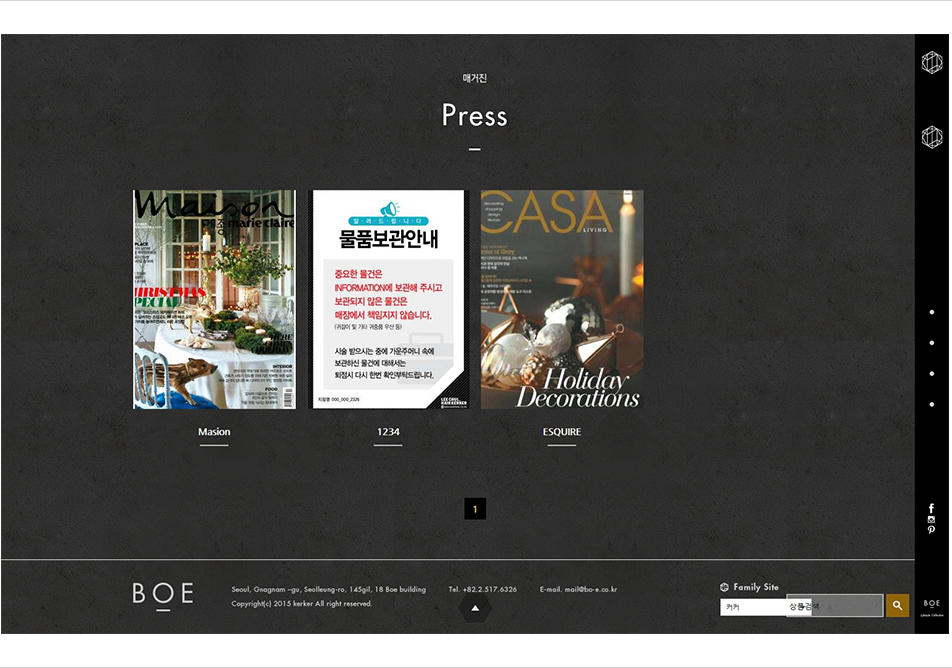Open the Masion title link

pos(214,432)
